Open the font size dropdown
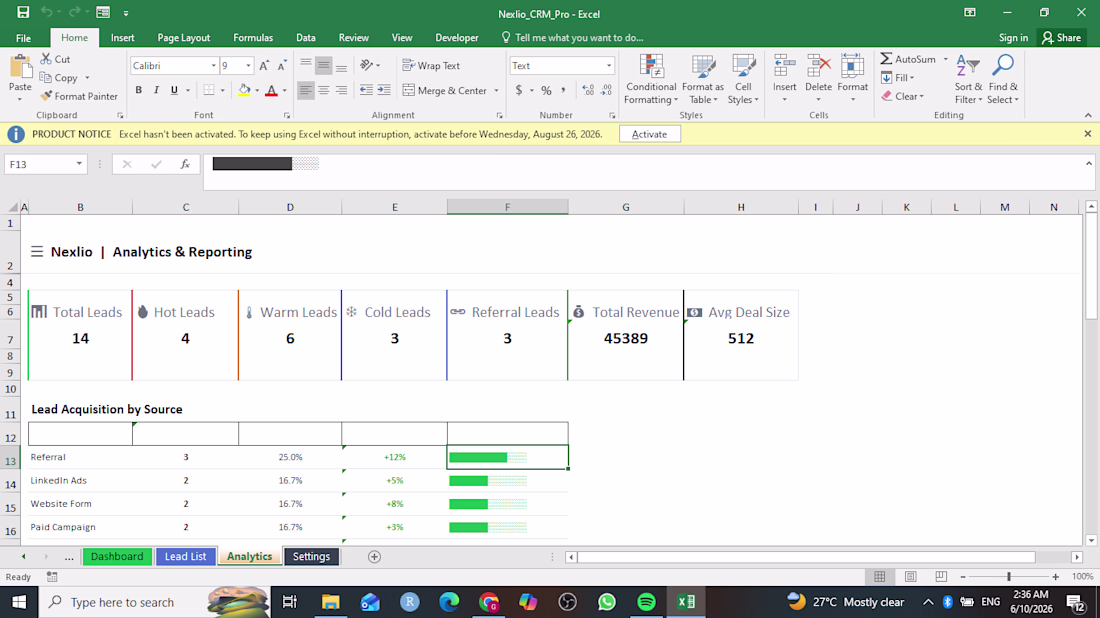 tap(248, 66)
